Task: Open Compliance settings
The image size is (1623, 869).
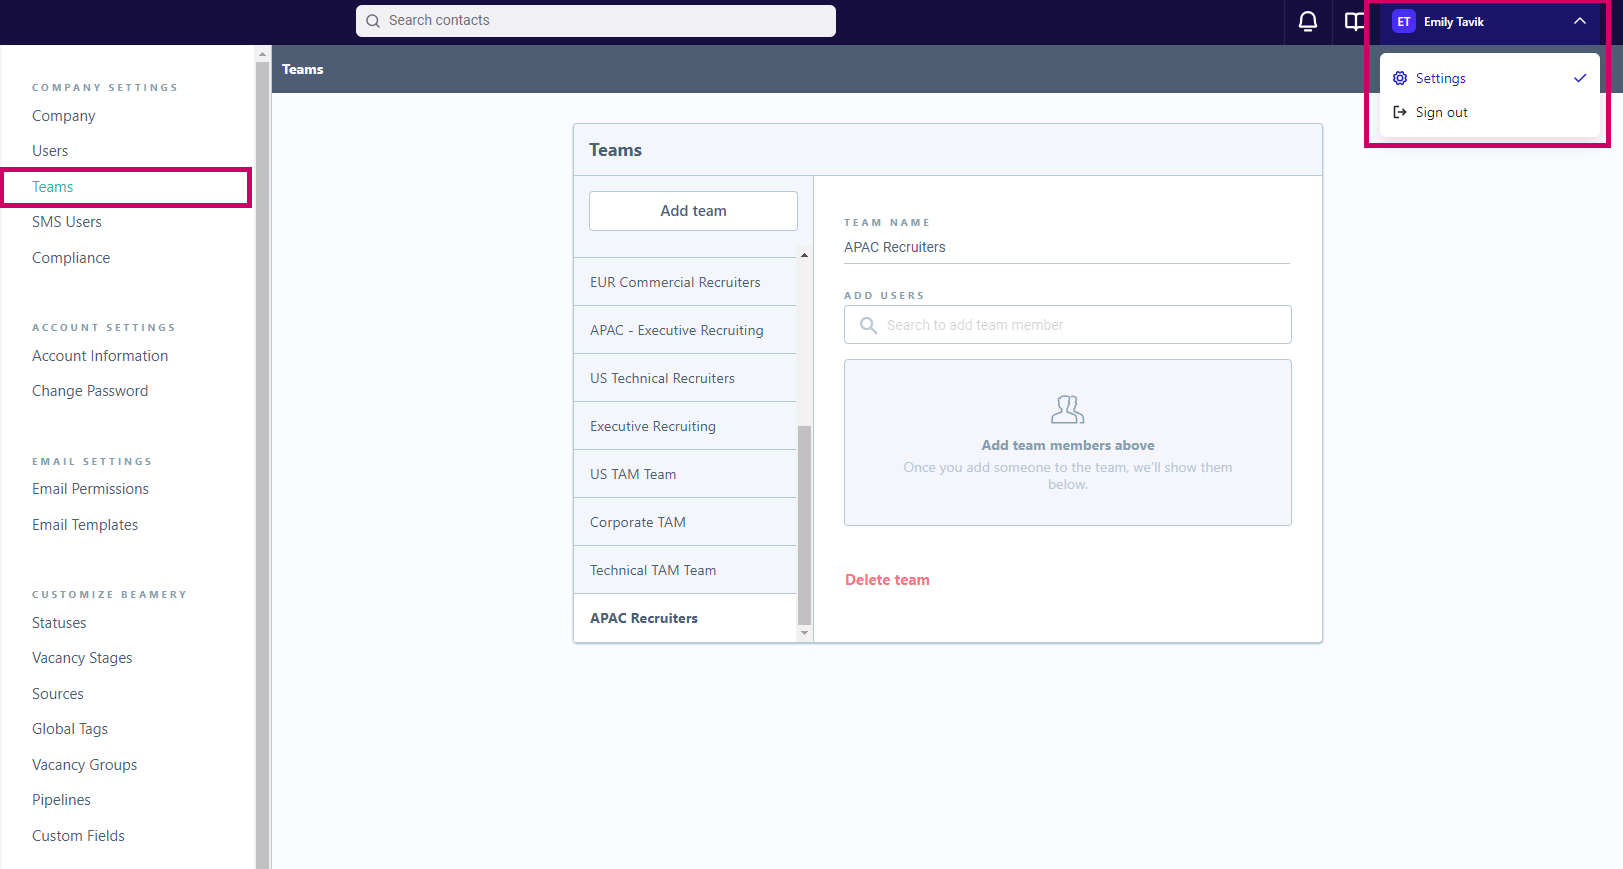Action: pyautogui.click(x=71, y=258)
